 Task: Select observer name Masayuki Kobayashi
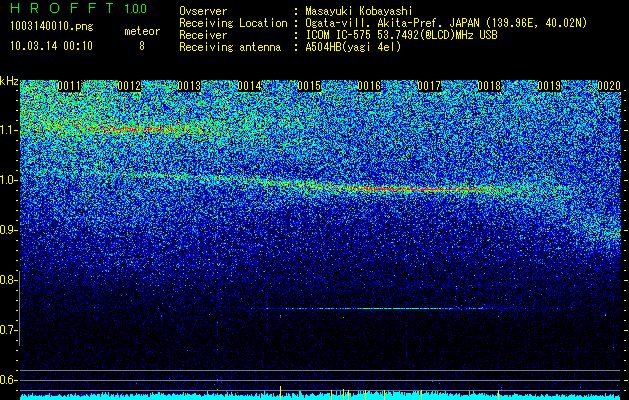(x=359, y=11)
